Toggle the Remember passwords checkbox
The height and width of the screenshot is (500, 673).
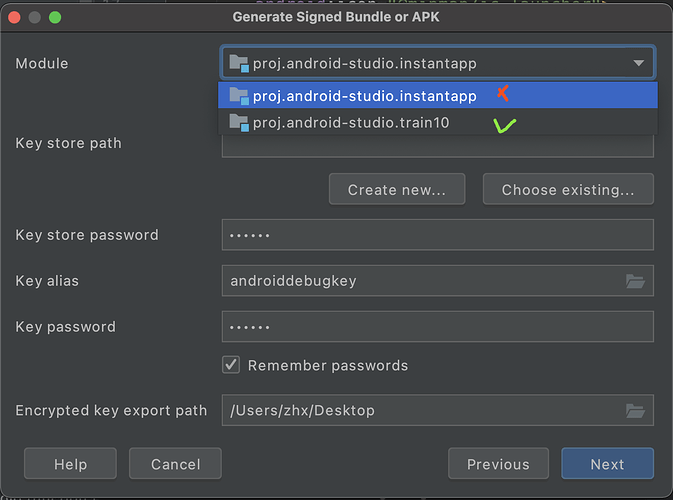pyautogui.click(x=231, y=365)
